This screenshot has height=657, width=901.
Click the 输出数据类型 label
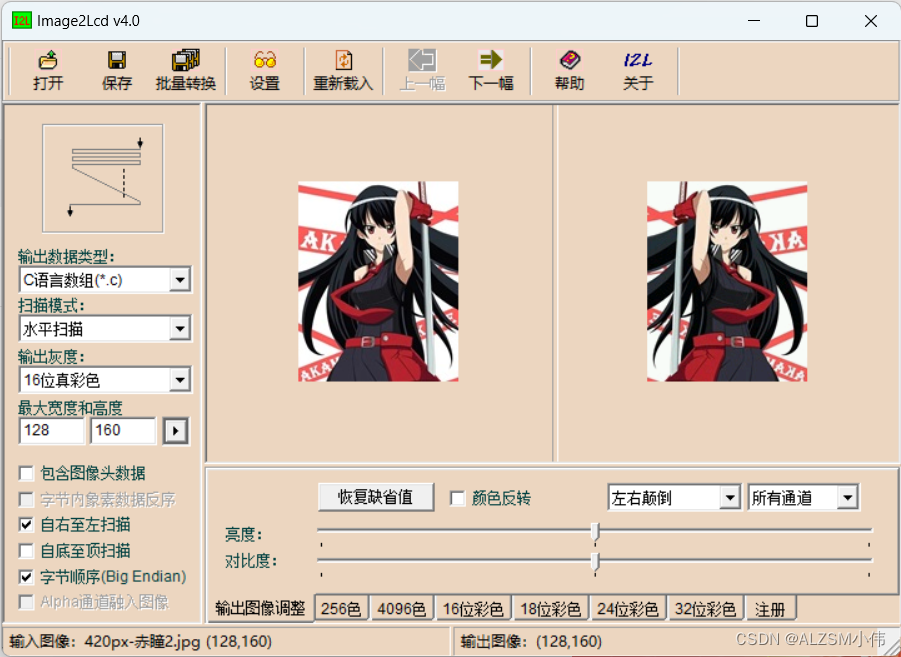(66, 256)
